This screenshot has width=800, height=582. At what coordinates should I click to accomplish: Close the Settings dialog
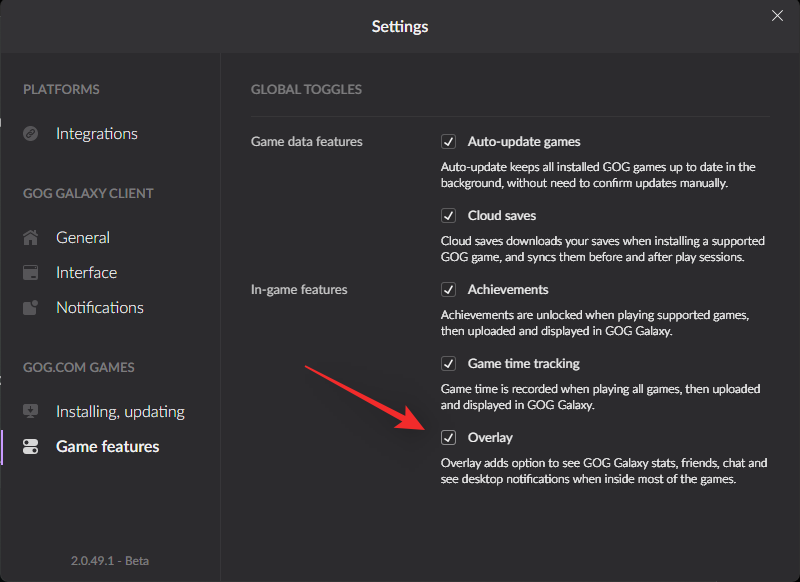[x=777, y=16]
